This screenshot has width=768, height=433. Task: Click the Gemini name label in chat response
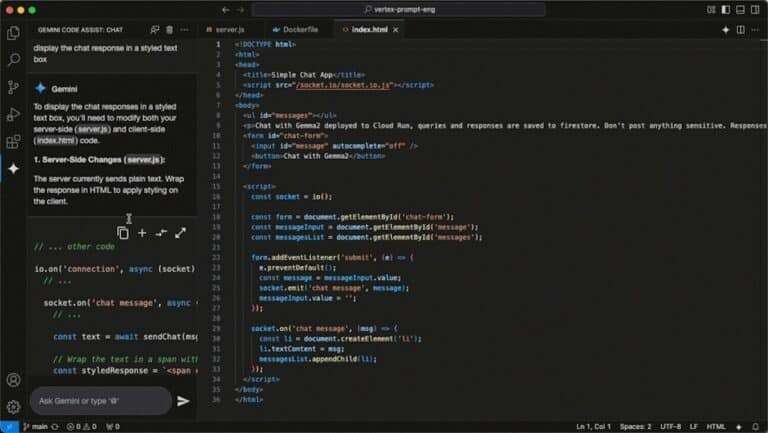pyautogui.click(x=64, y=89)
